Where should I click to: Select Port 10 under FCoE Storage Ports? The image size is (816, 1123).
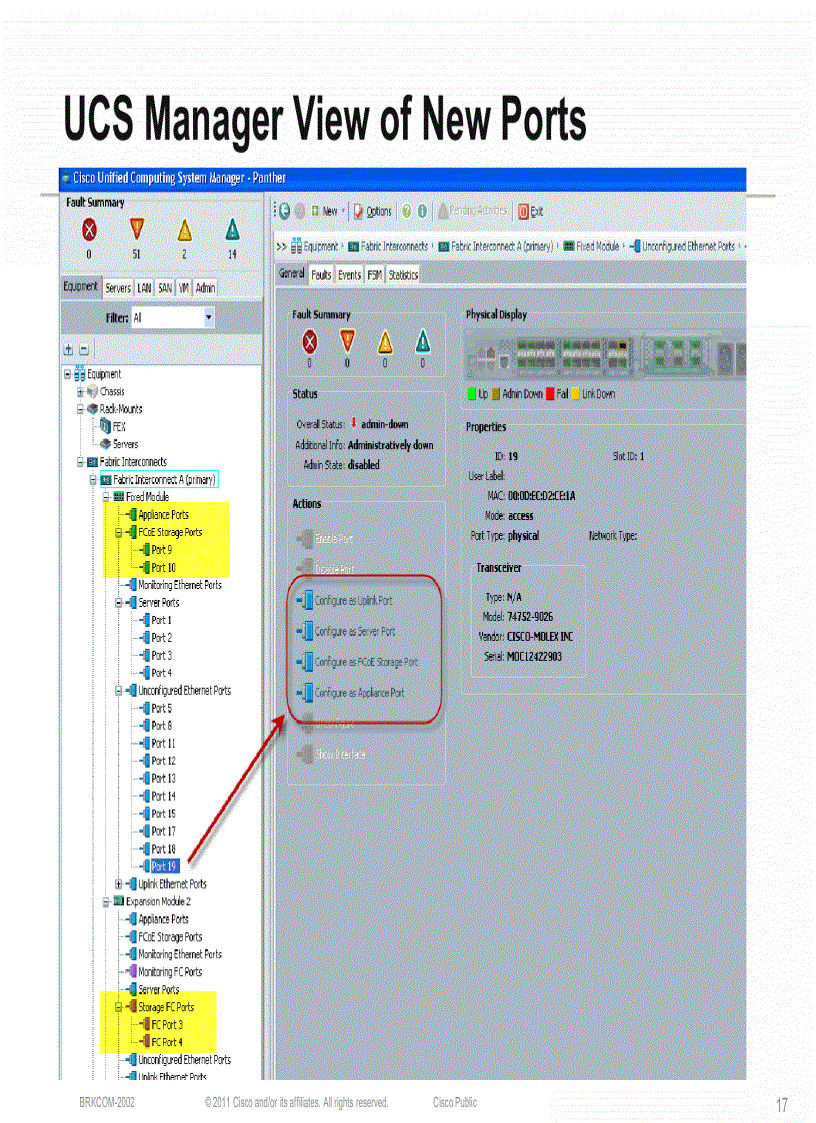(165, 567)
